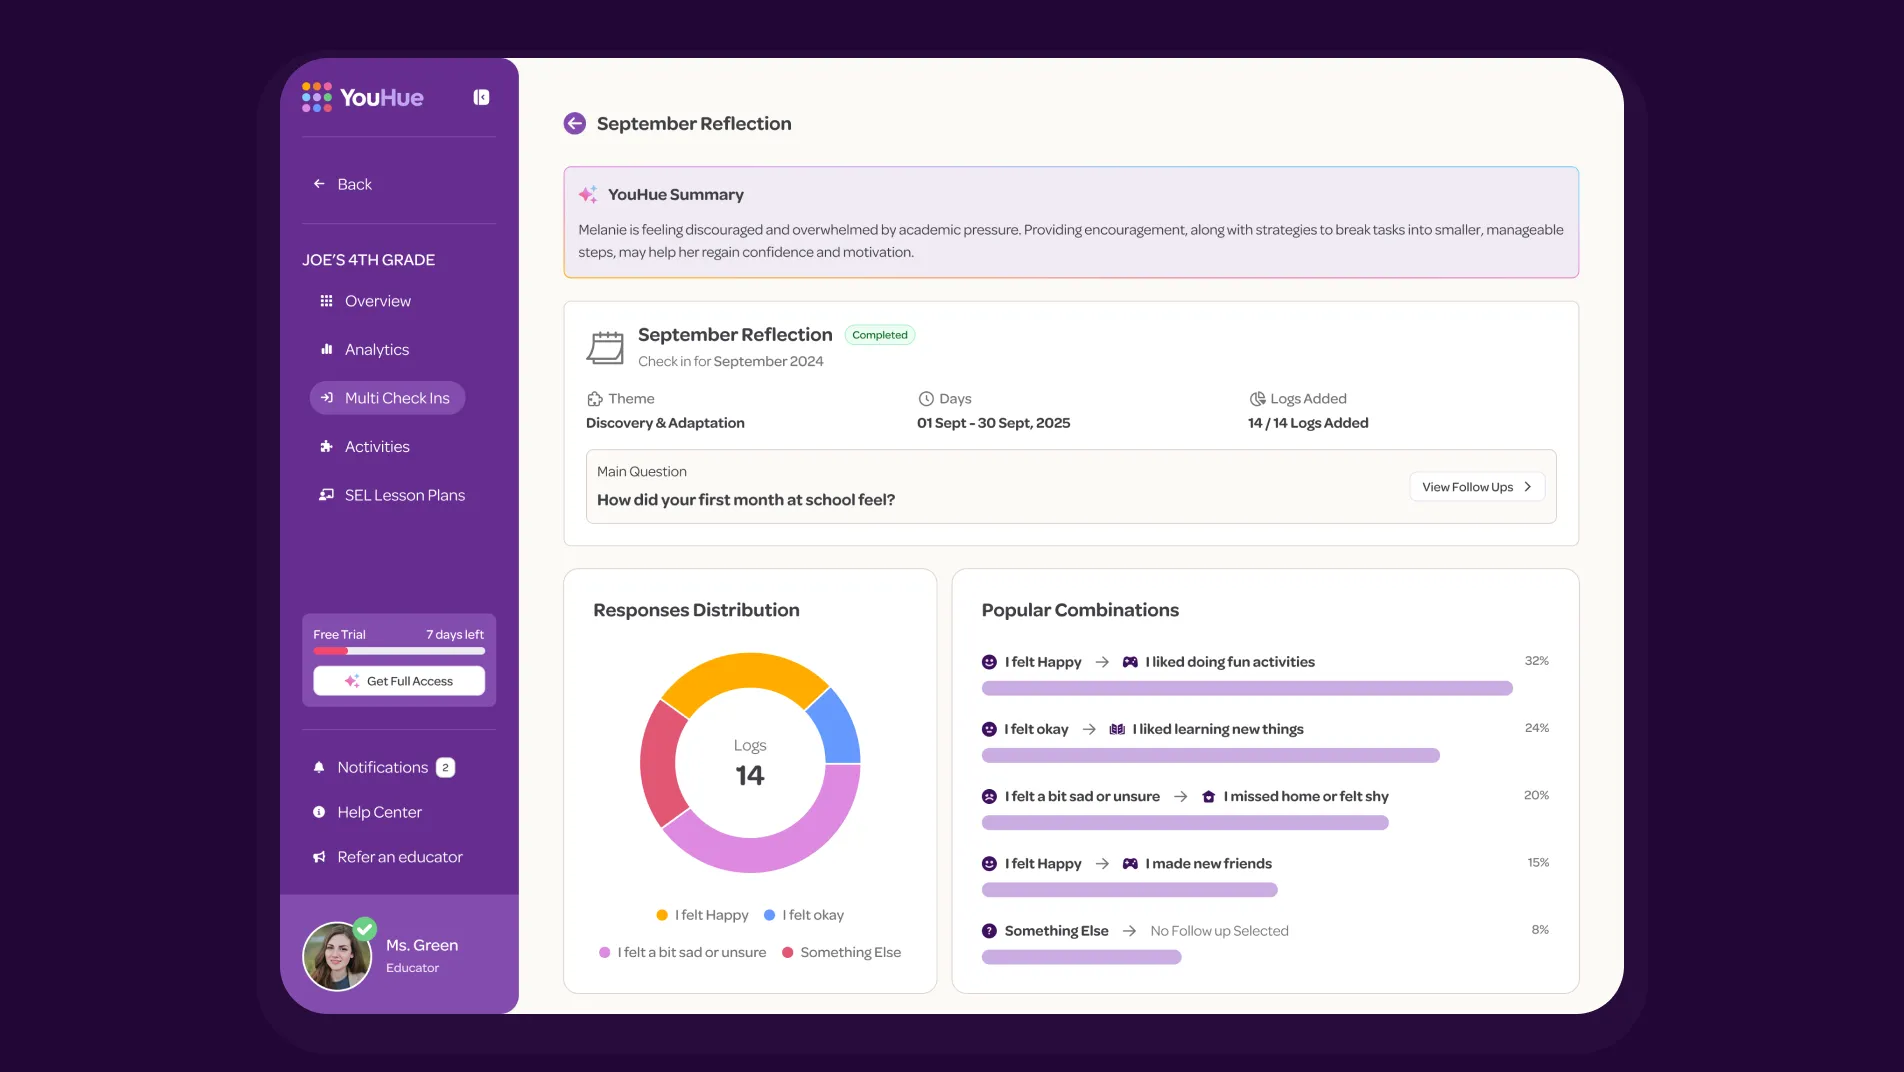Click the question mark icon beside Something Else
The image size is (1904, 1072).
[989, 931]
